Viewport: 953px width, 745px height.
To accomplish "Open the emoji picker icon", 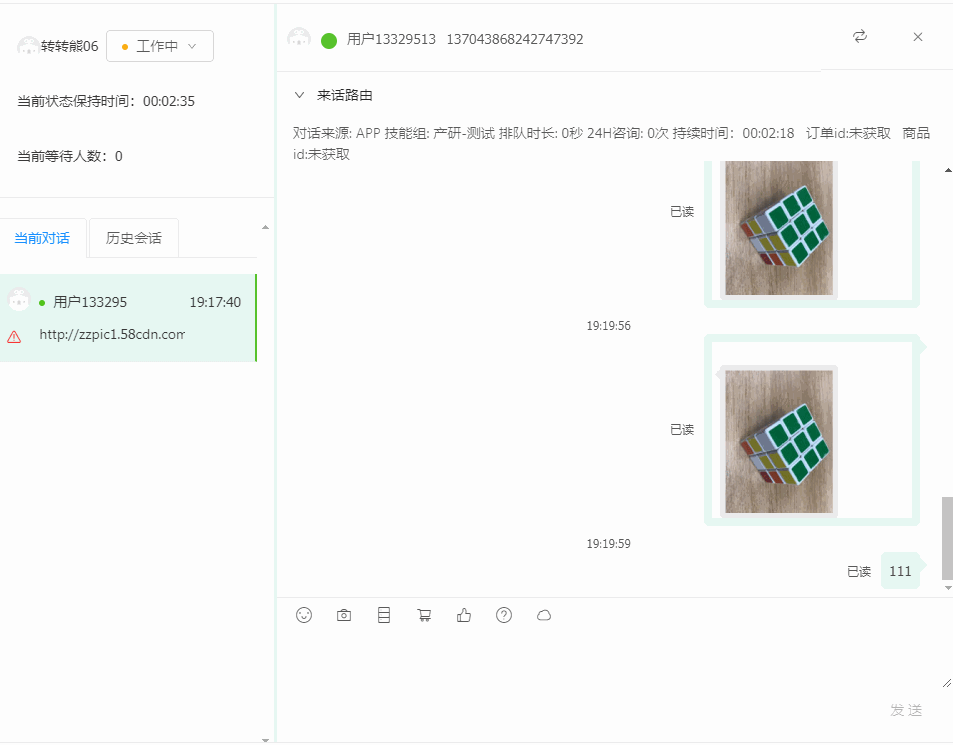I will pyautogui.click(x=303, y=615).
